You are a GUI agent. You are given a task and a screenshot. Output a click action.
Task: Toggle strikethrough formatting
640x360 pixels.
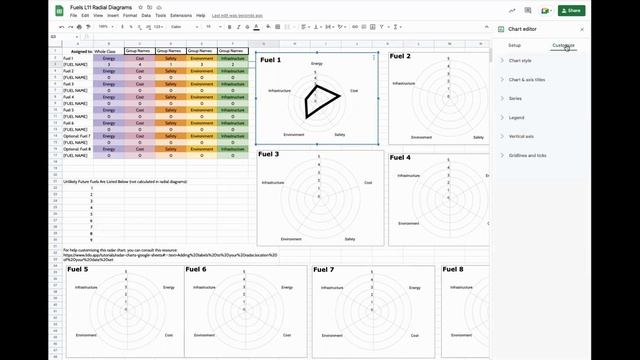tap(247, 27)
